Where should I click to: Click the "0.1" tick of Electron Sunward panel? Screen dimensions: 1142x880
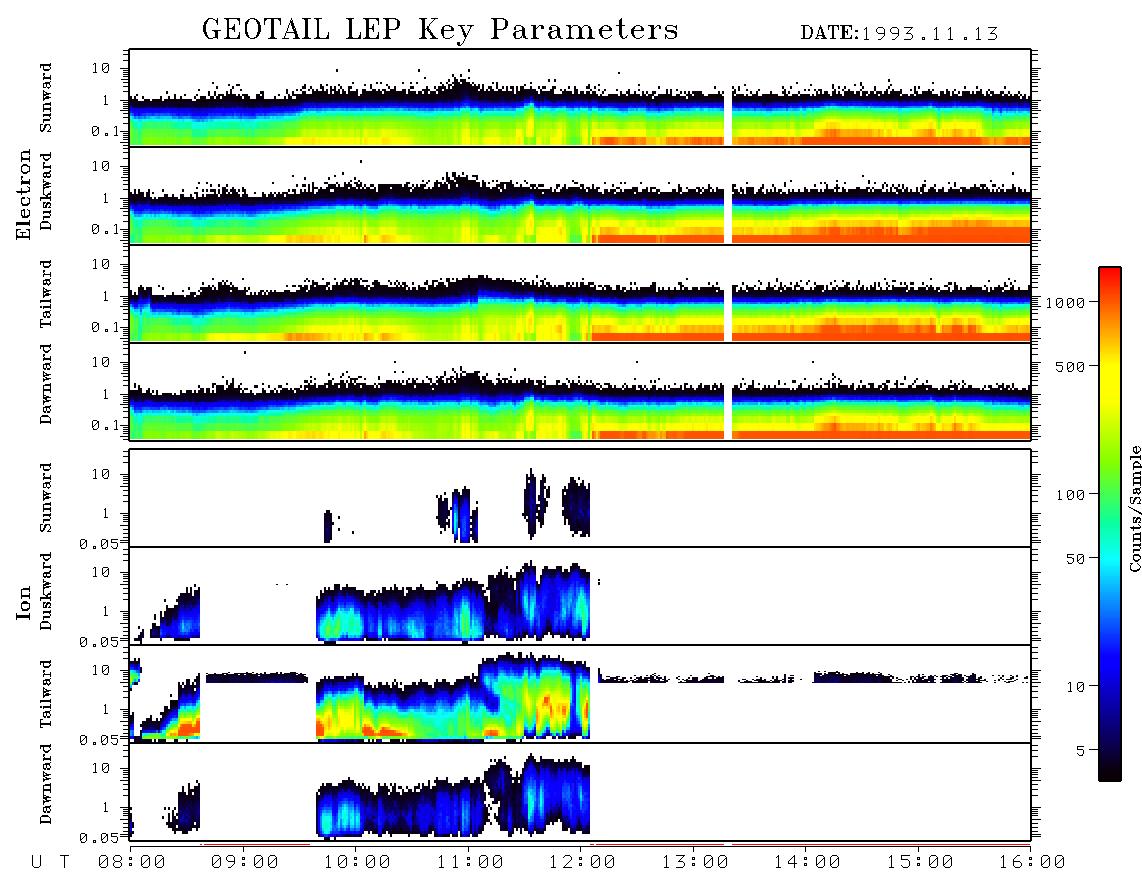(104, 131)
